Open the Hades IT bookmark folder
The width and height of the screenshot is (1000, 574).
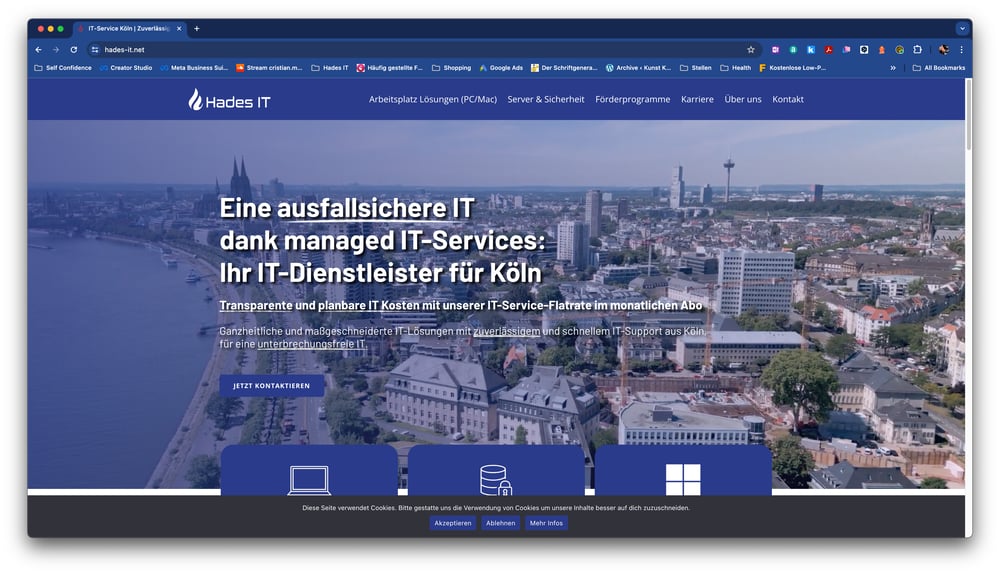tap(330, 68)
